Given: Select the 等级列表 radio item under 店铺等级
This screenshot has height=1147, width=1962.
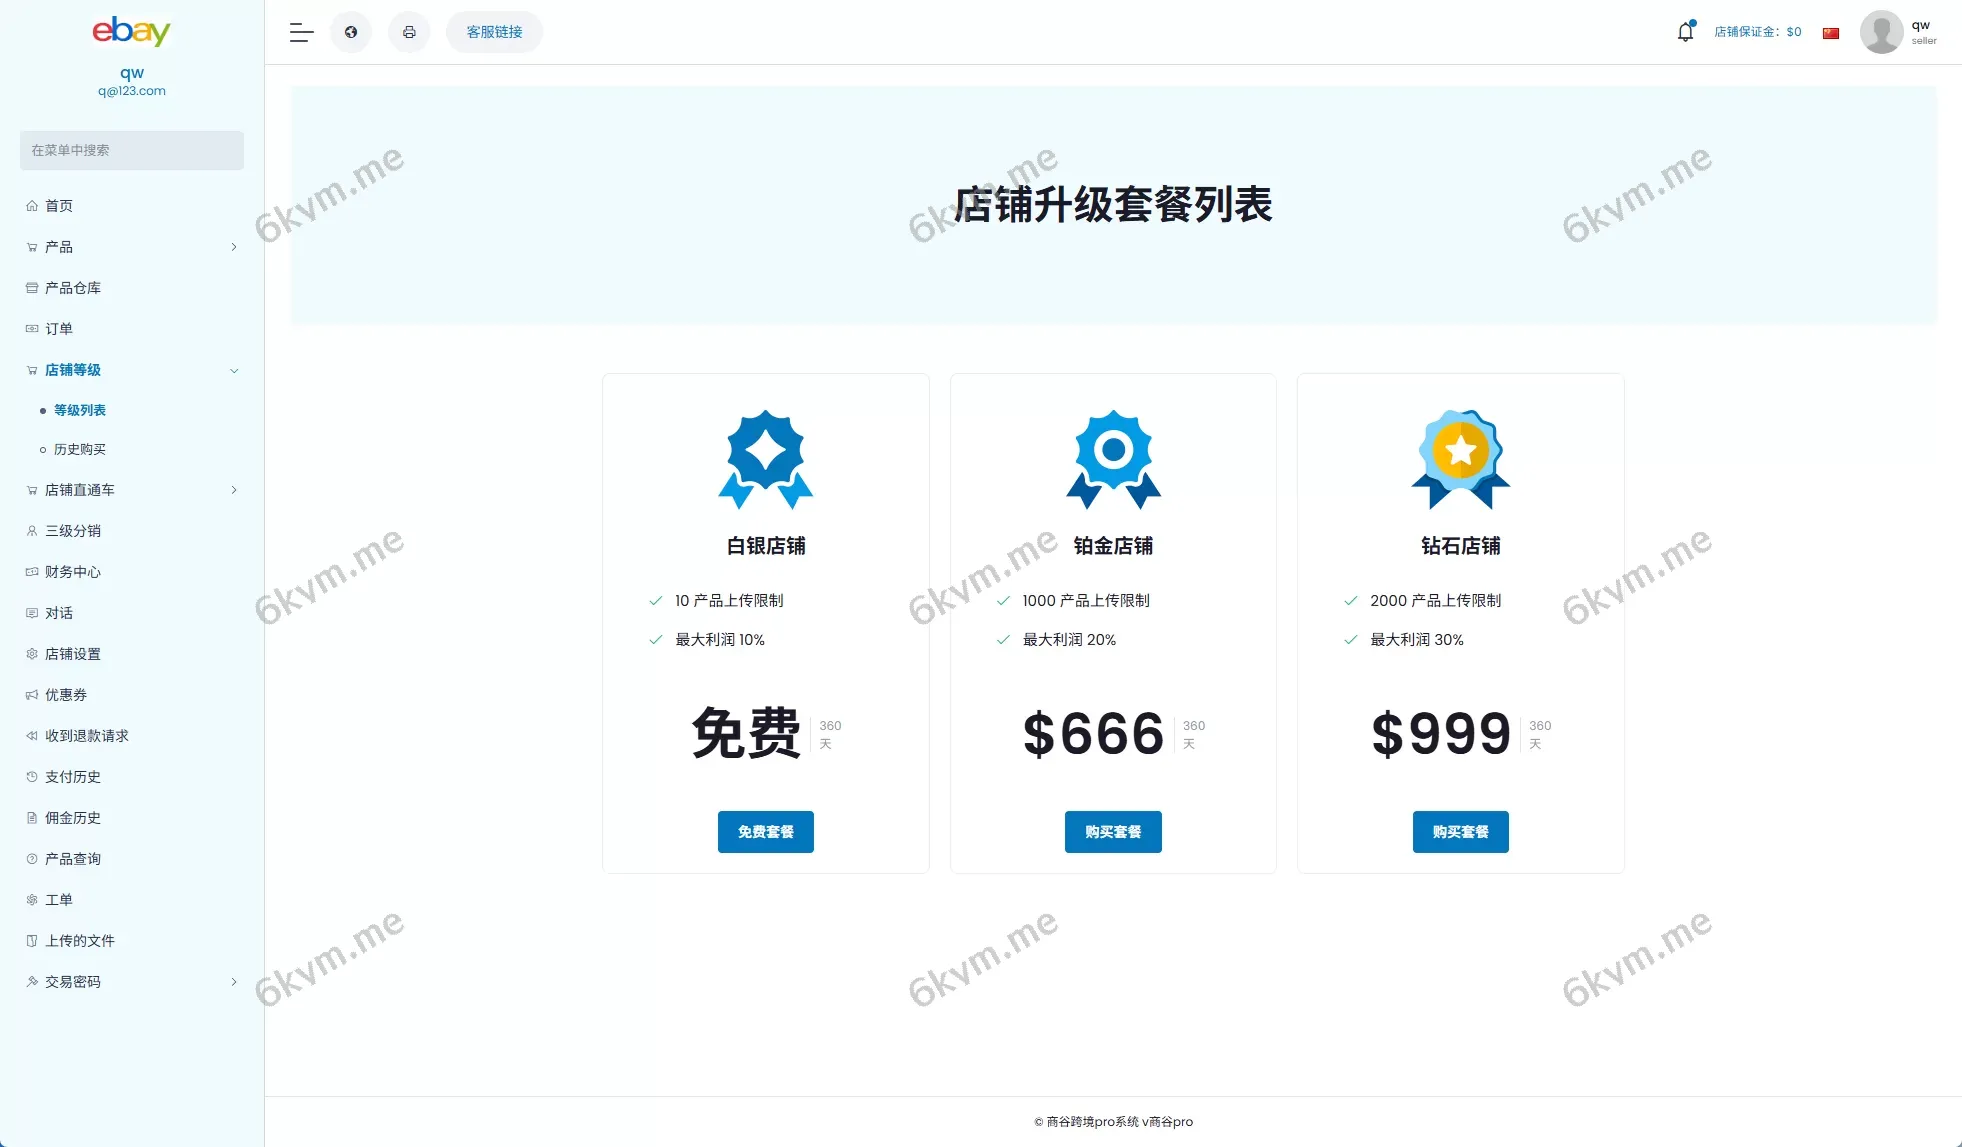Looking at the screenshot, I should 81,409.
